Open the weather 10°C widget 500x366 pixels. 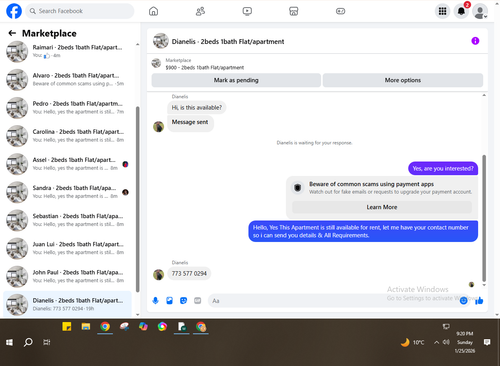click(x=413, y=342)
